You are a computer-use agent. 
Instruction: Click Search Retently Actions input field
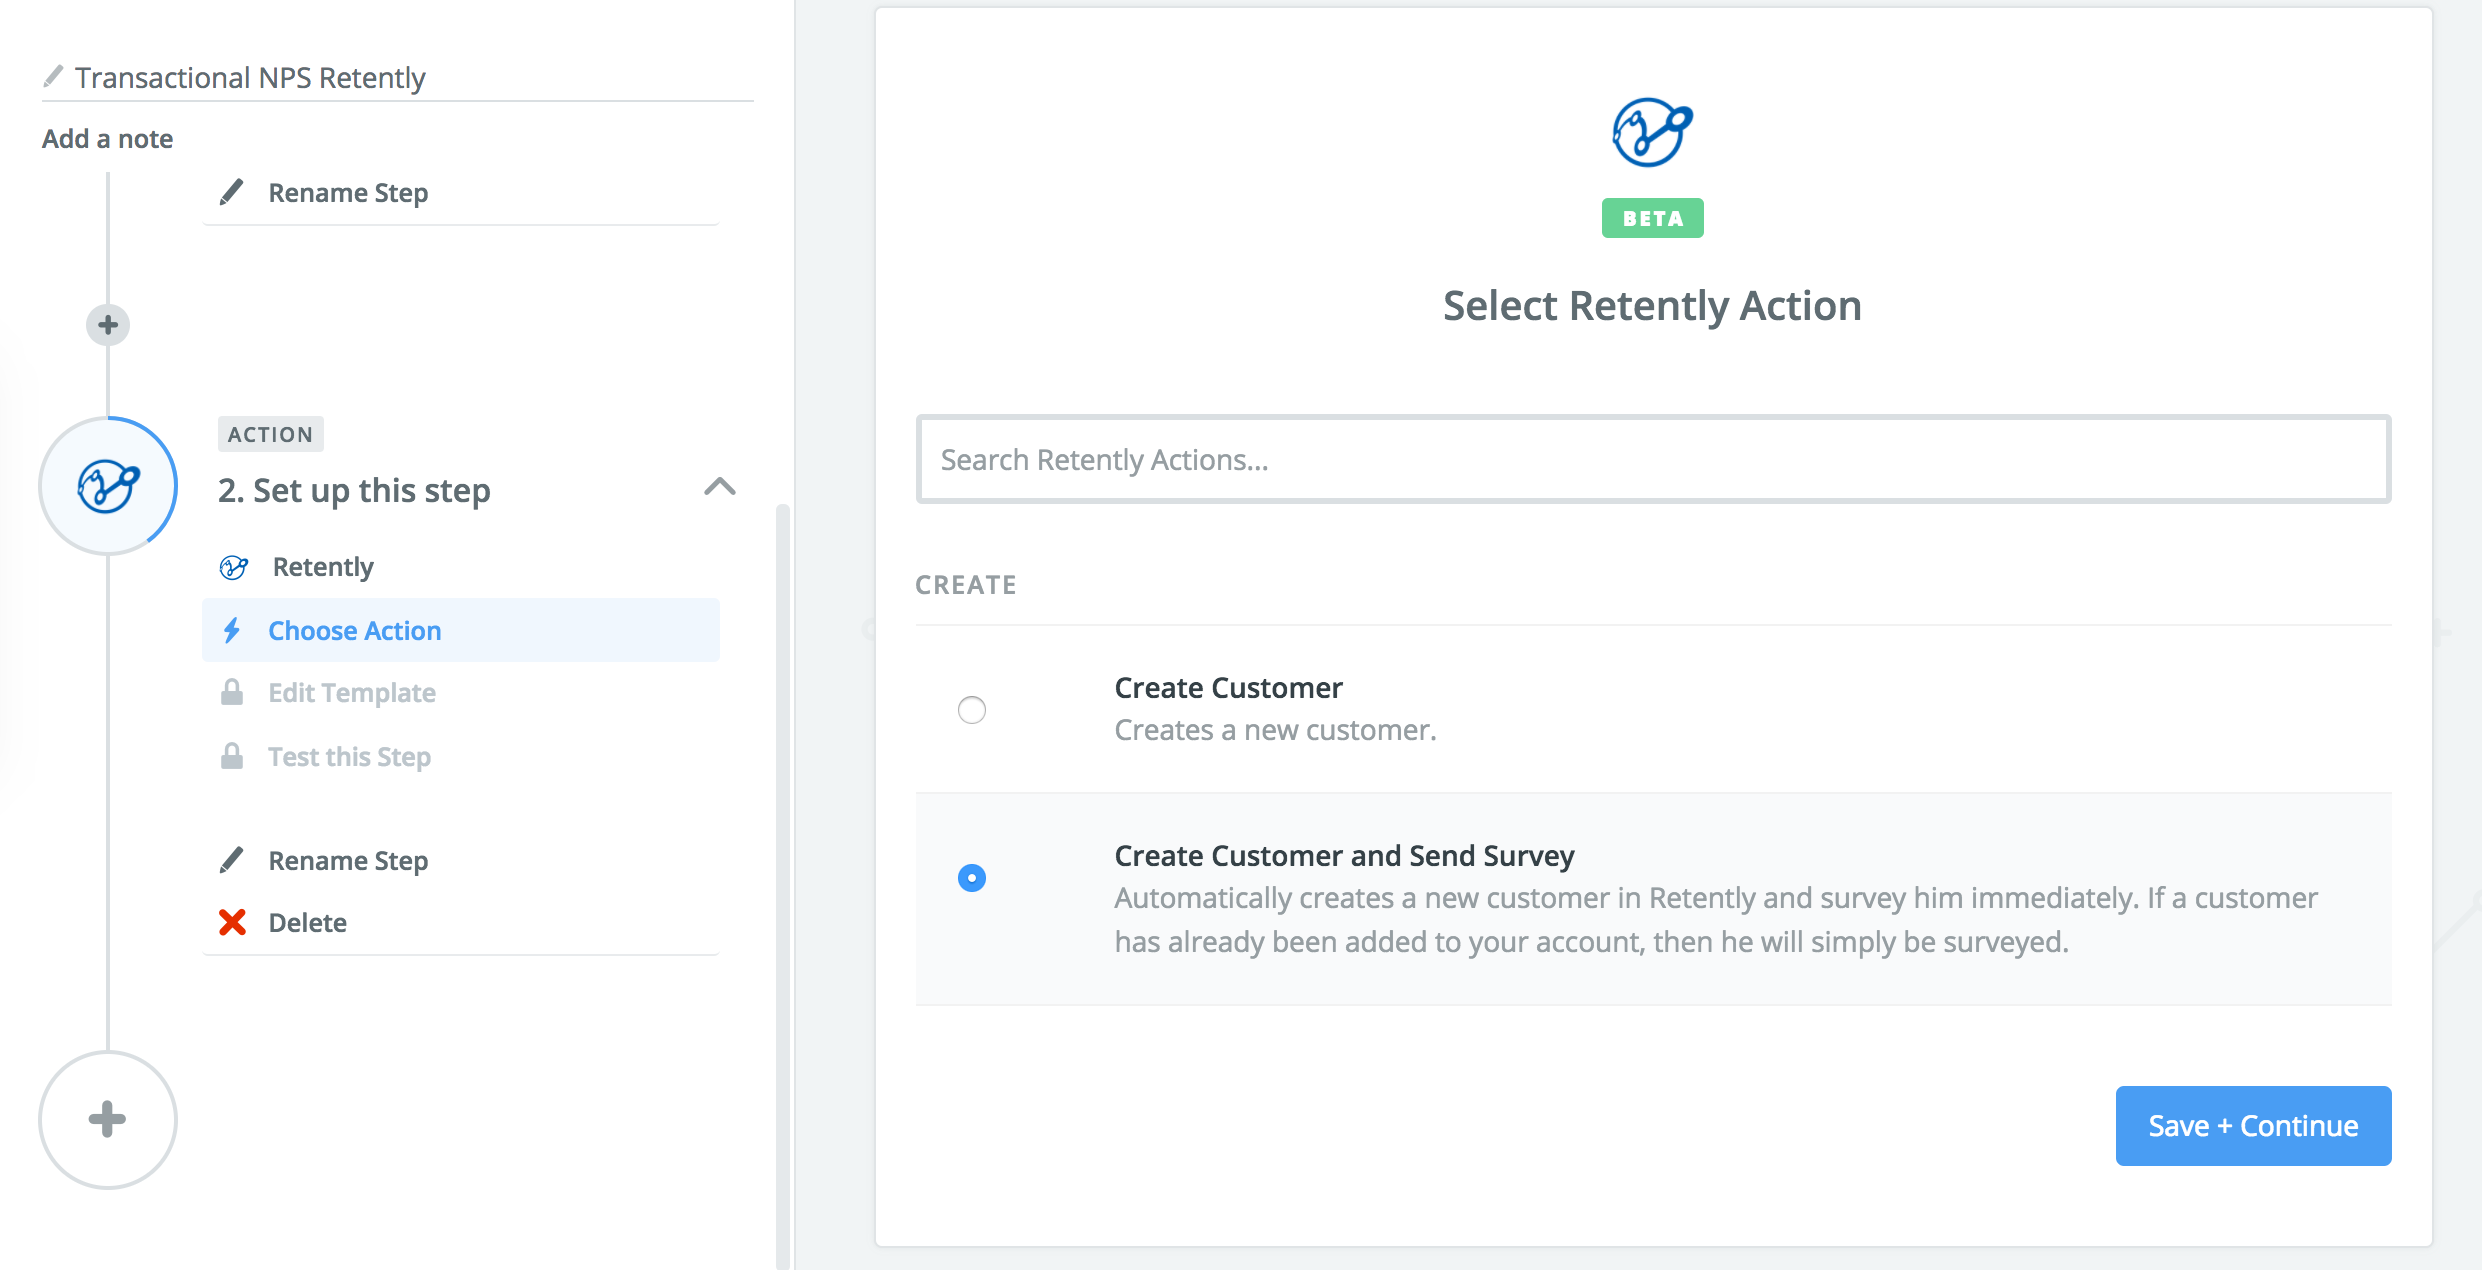[1653, 458]
